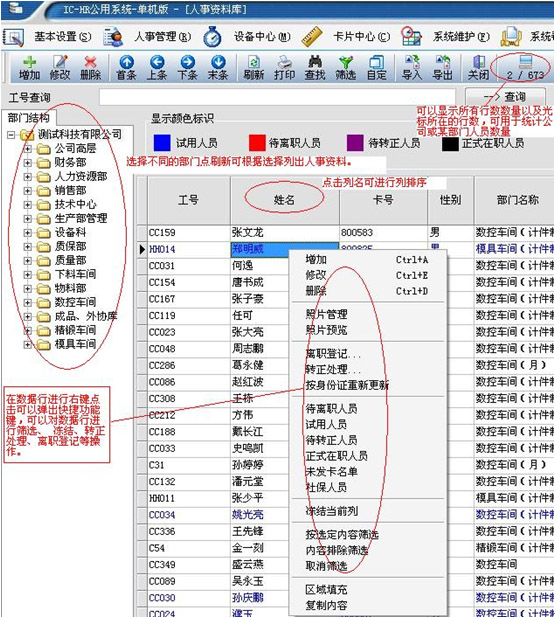Click the 打印 printer icon
The width and height of the screenshot is (556, 618).
(285, 62)
